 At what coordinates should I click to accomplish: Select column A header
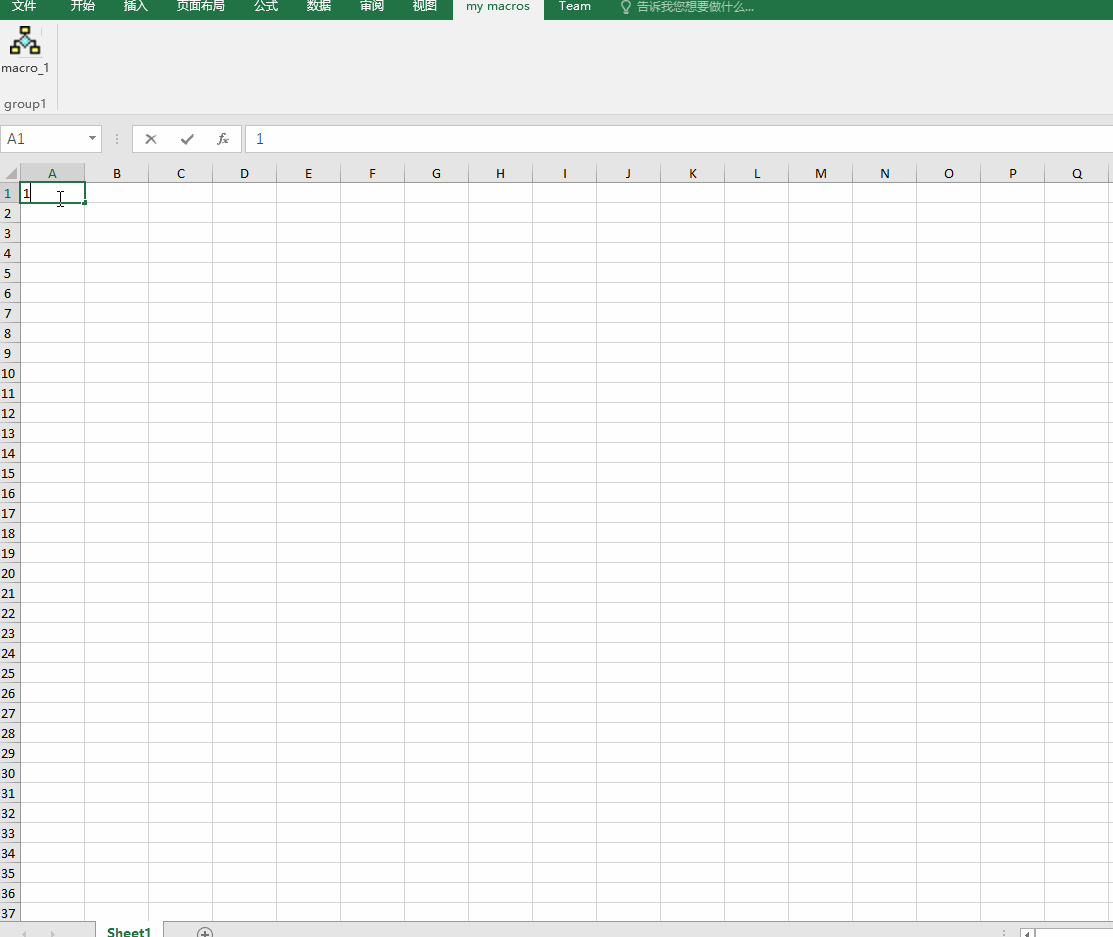[53, 173]
